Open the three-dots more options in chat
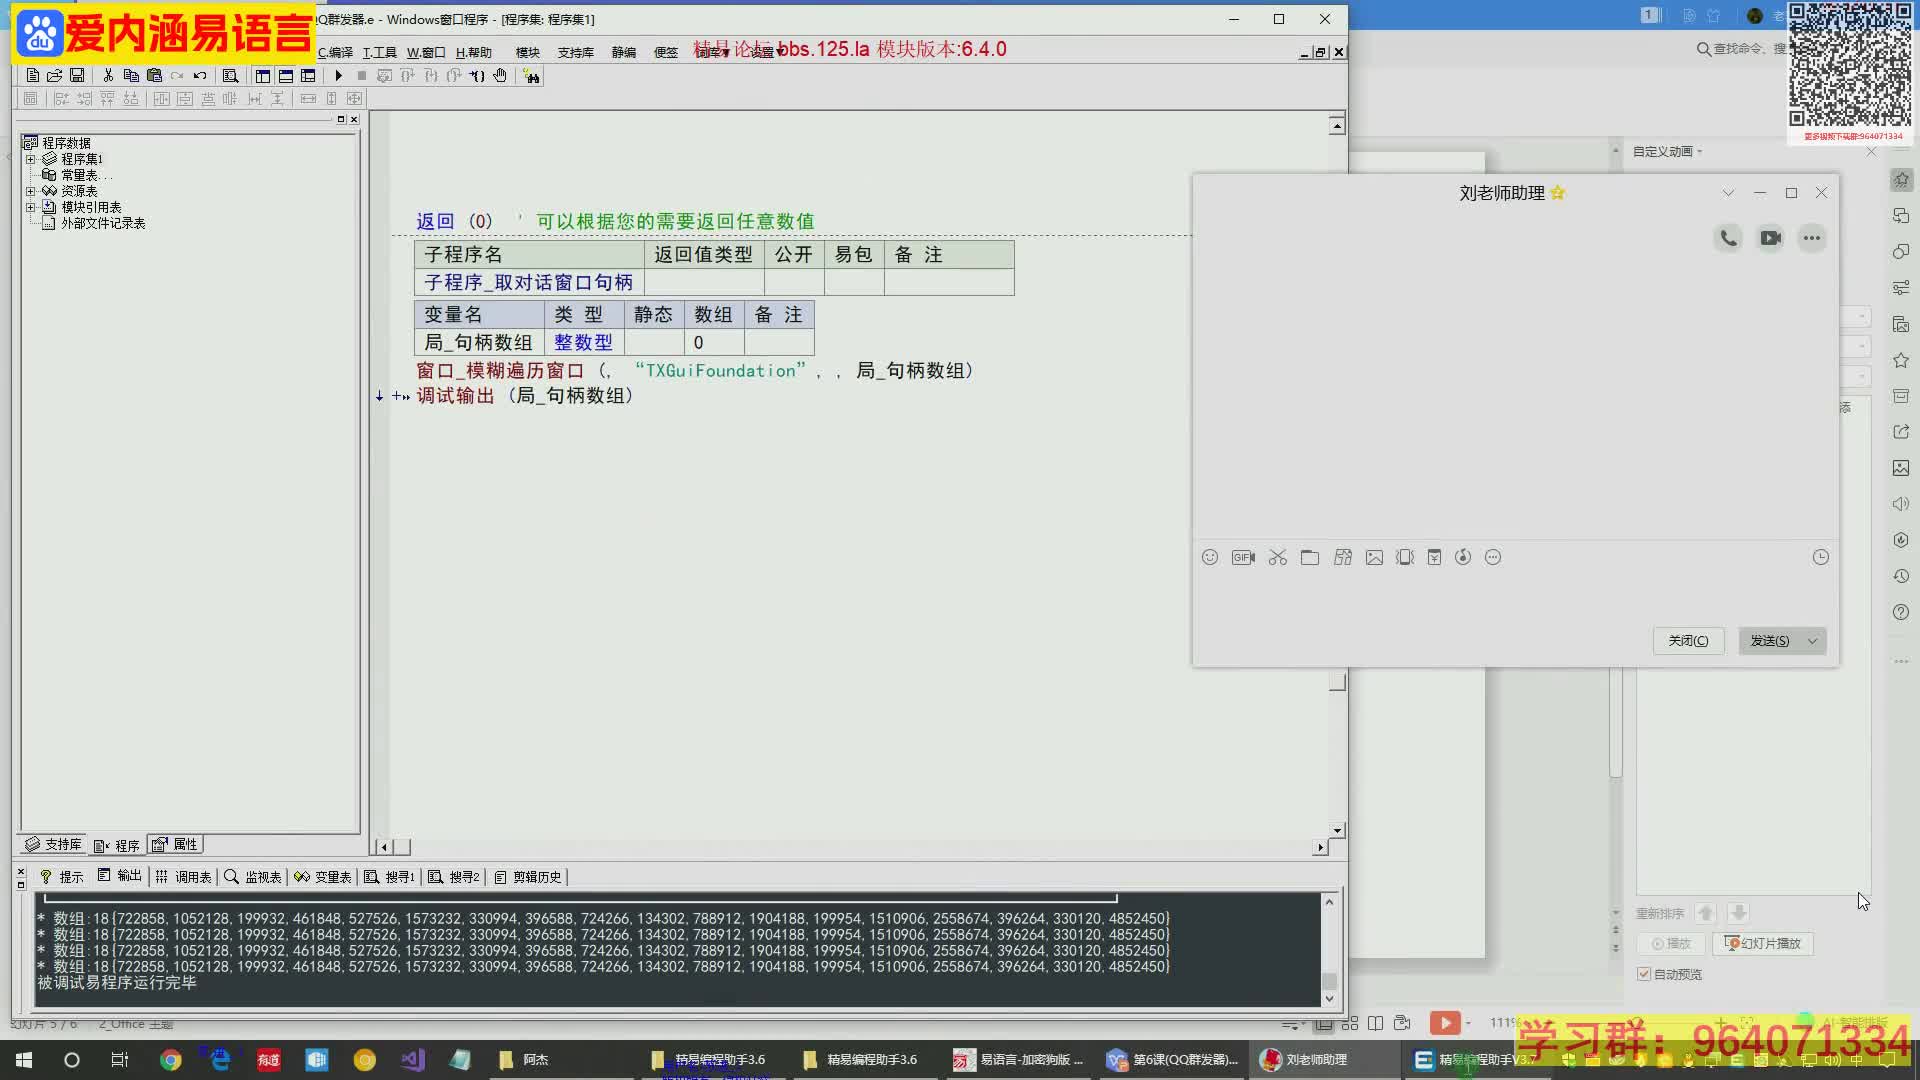Image resolution: width=1920 pixels, height=1080 pixels. point(1812,238)
